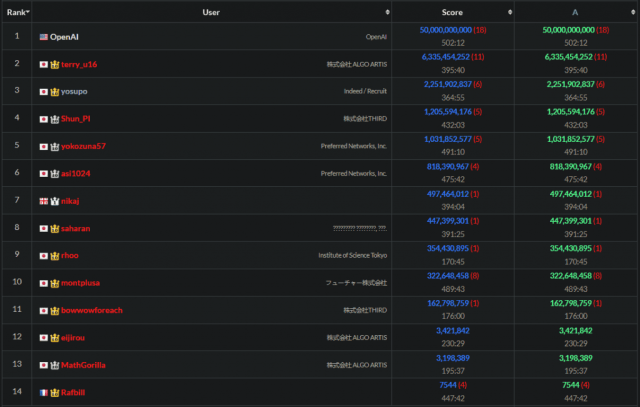Viewport: 640px width, 407px height.
Task: Click the Institute of Science Tokyo affiliation
Action: pos(353,256)
